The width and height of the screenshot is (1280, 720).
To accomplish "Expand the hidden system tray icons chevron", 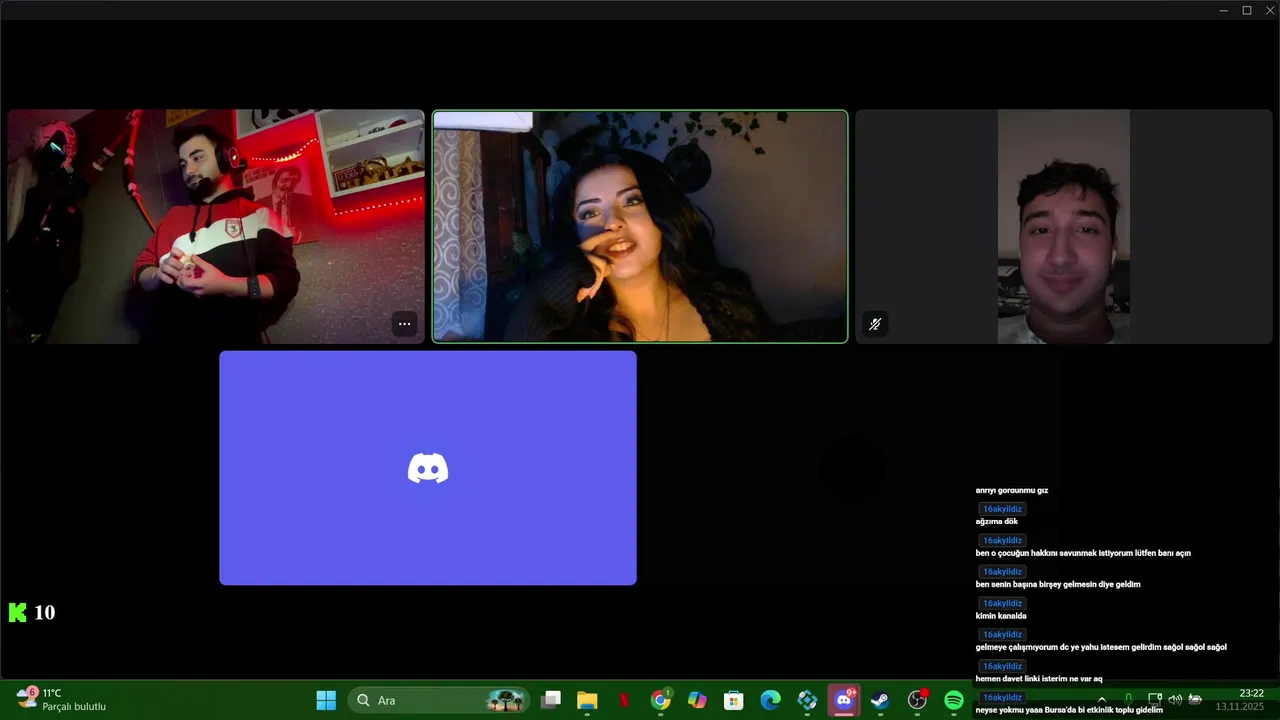I will [1102, 699].
